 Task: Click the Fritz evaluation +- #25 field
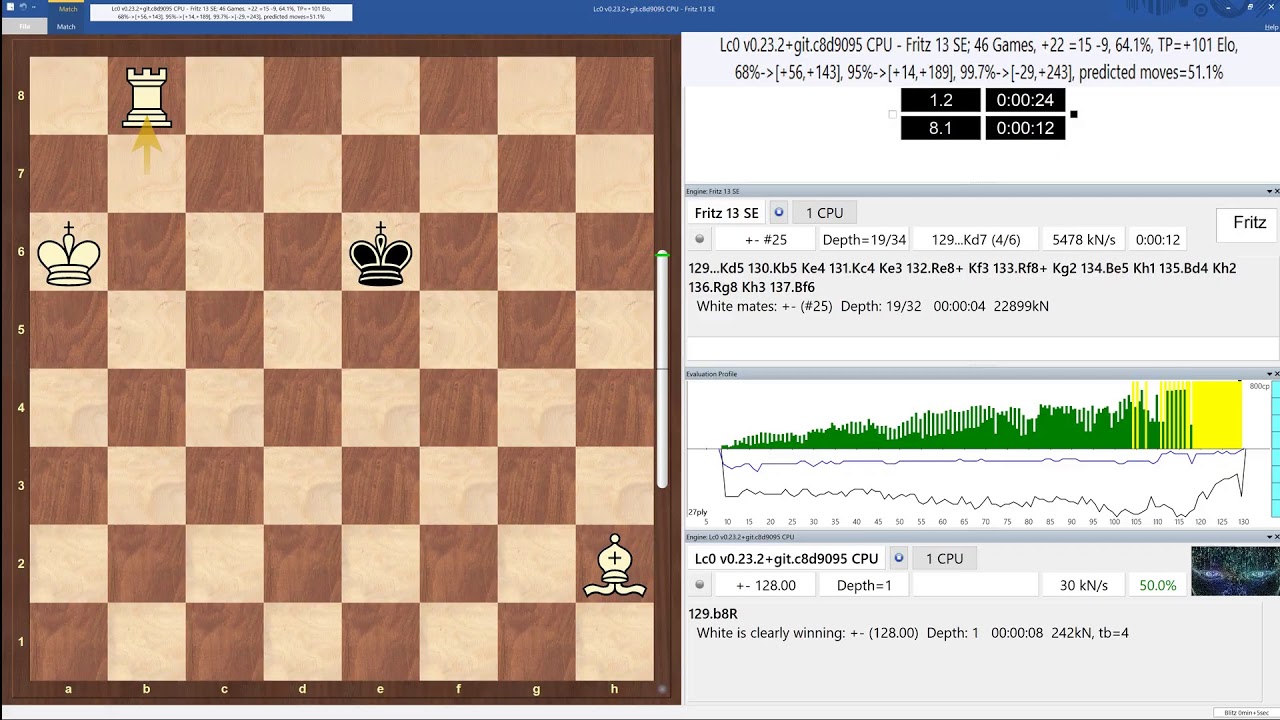pos(766,240)
